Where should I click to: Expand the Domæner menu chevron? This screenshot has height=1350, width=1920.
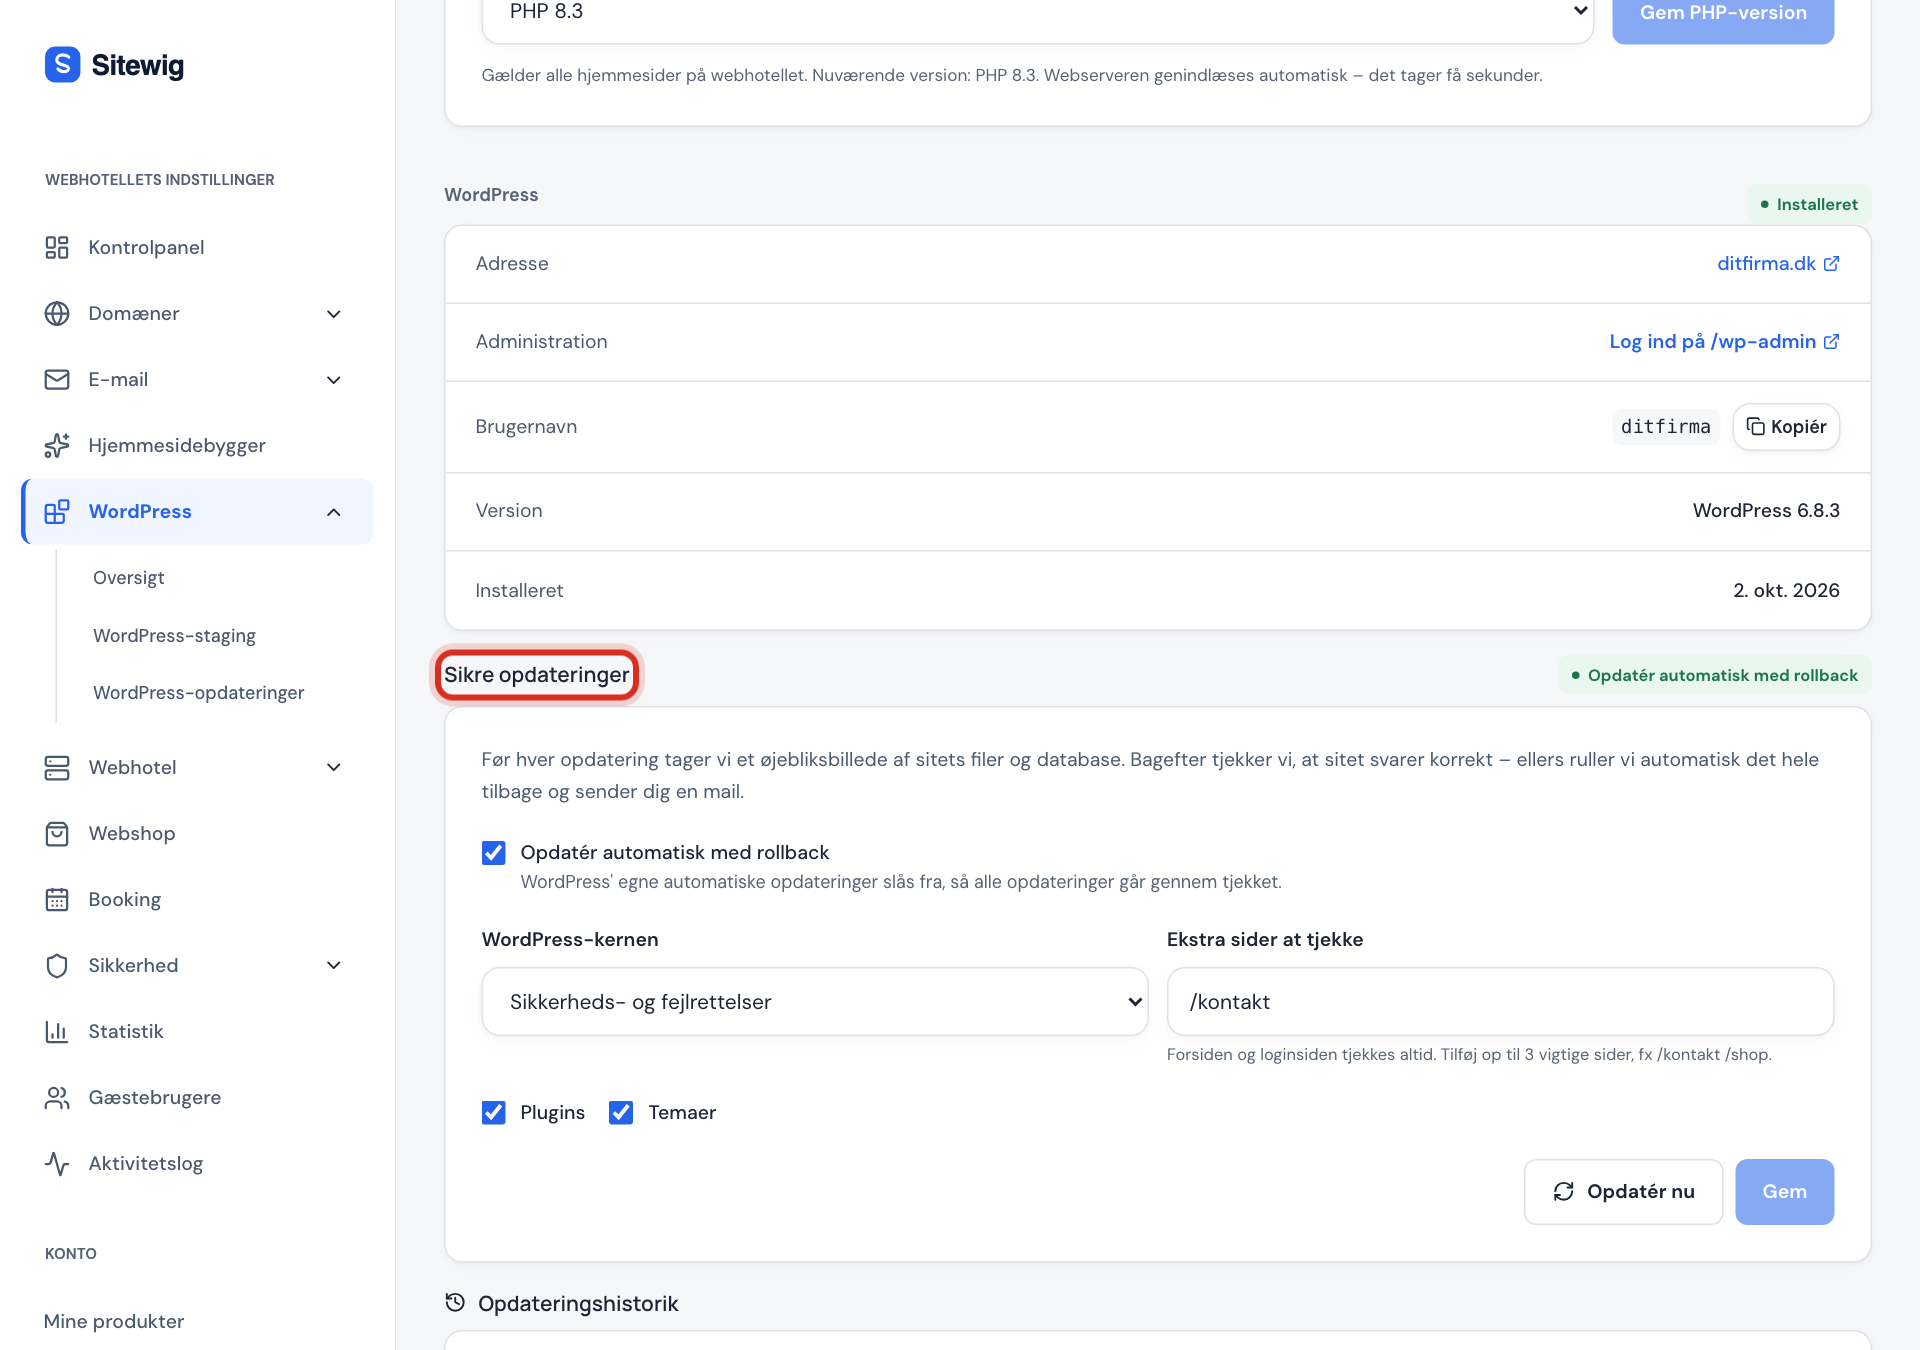pos(334,314)
